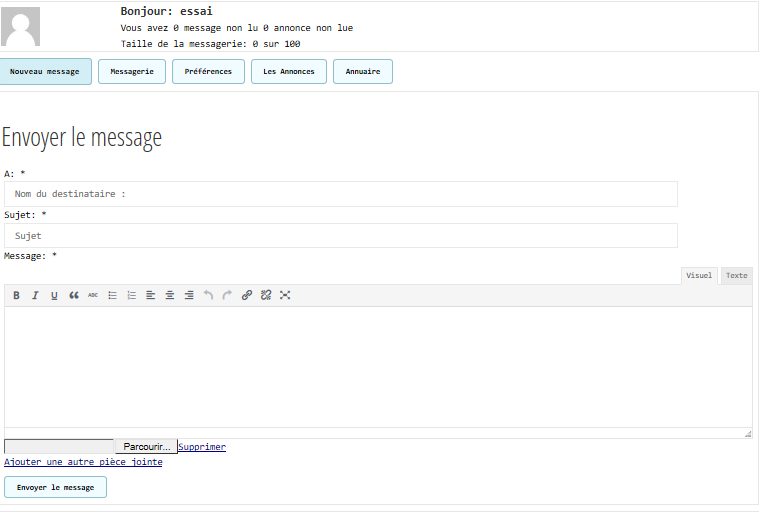Click the editor resize handle corner
This screenshot has height=512, width=763.
(748, 433)
